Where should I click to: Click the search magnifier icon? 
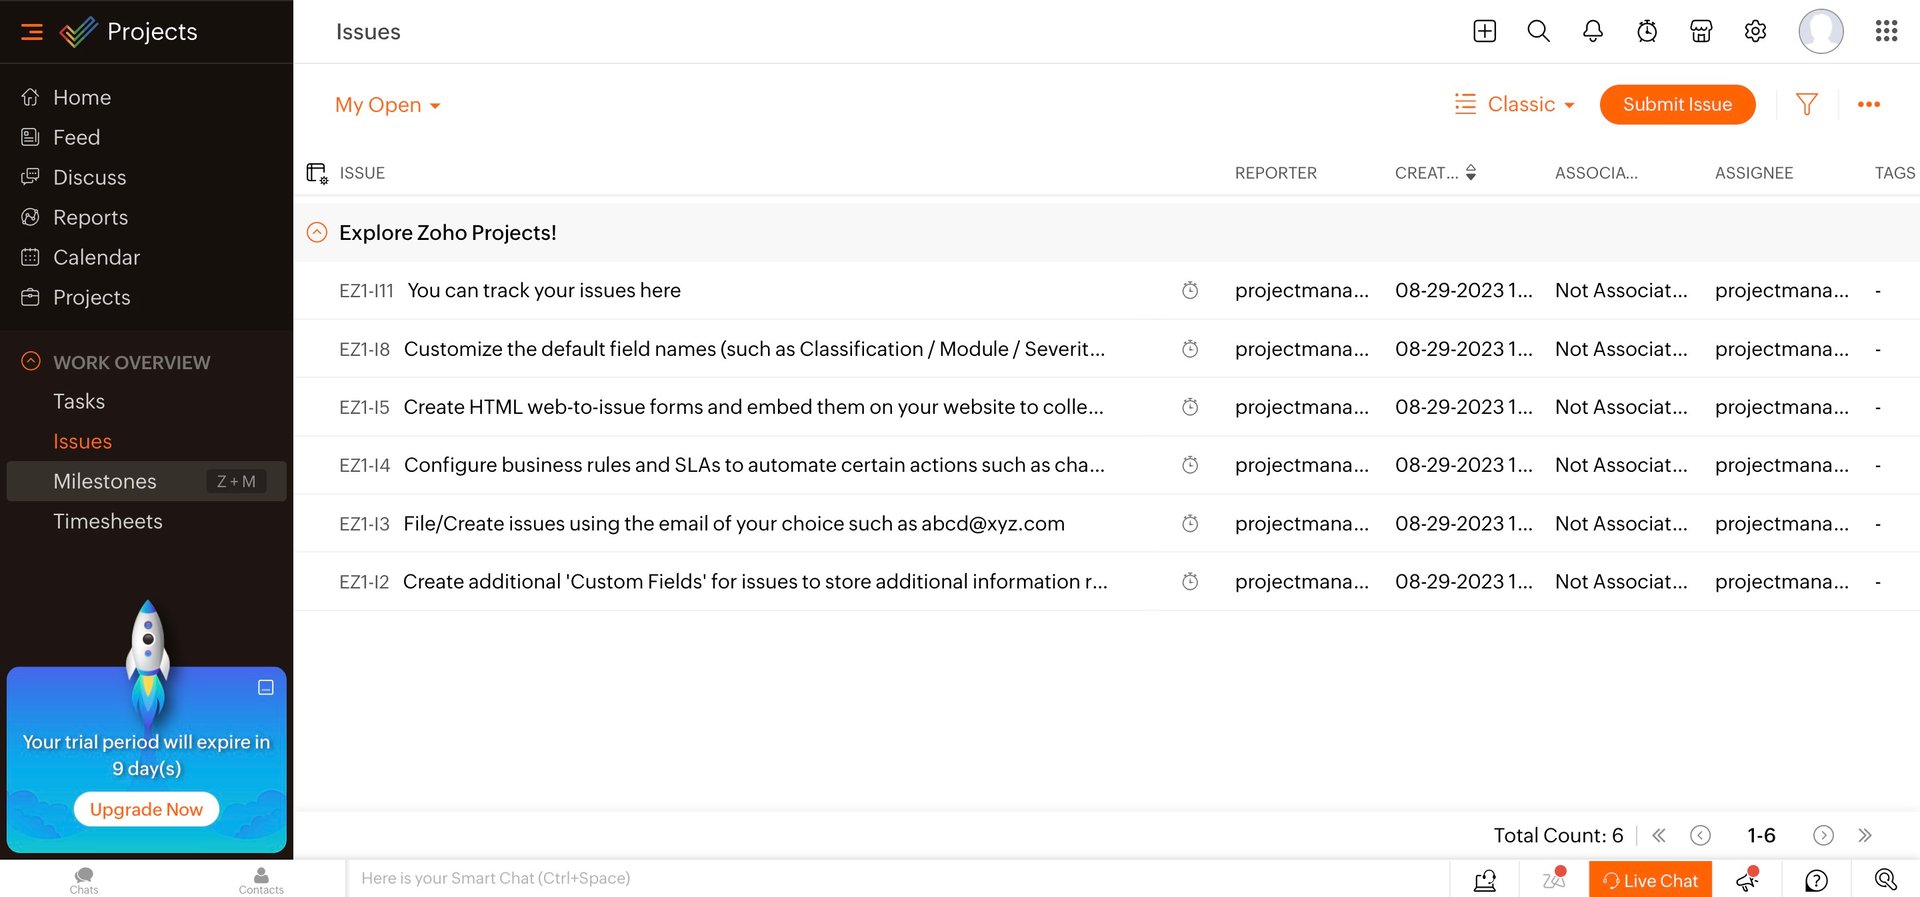click(x=1539, y=32)
